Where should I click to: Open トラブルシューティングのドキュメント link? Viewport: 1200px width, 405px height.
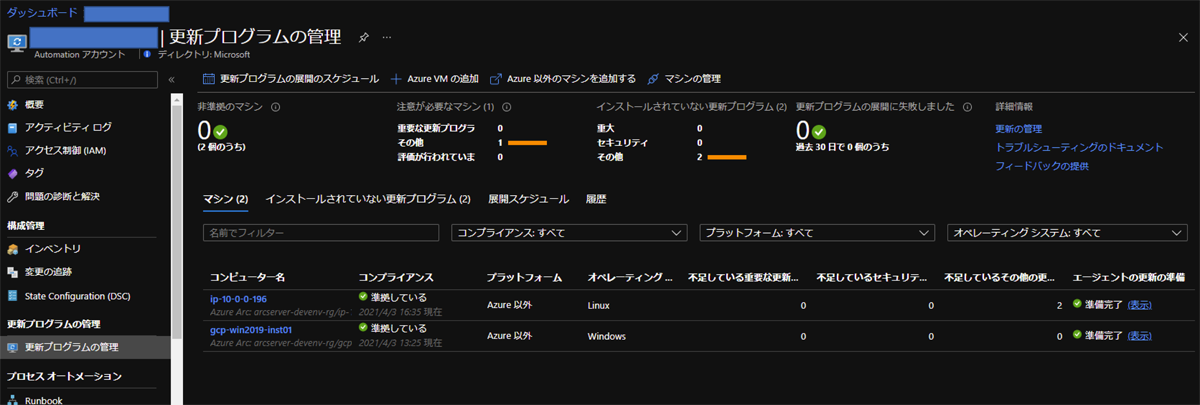1079,147
